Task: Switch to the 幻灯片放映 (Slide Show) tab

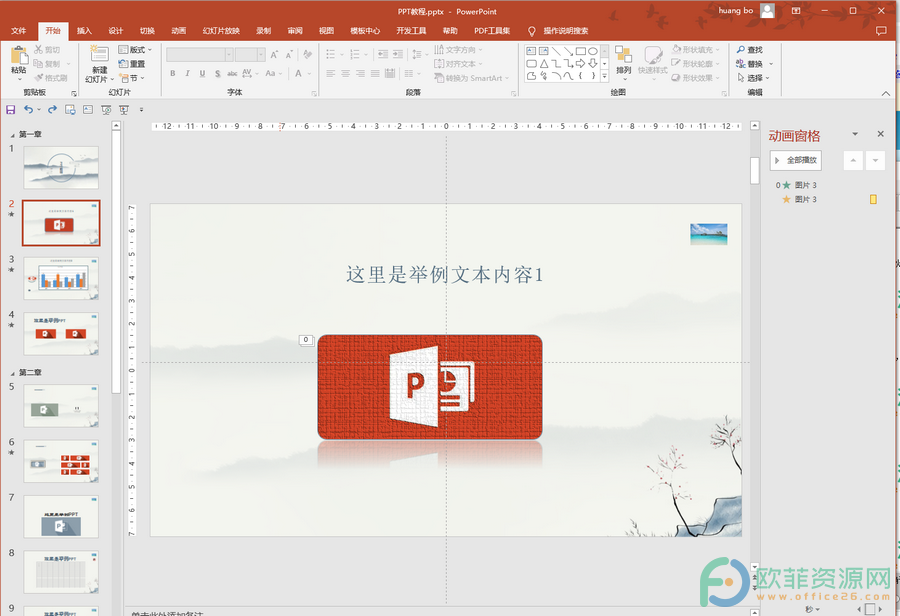Action: [221, 31]
